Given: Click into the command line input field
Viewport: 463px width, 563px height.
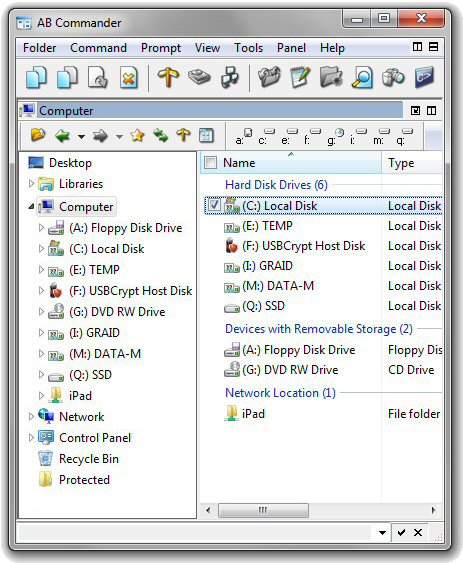Looking at the screenshot, I should (195, 532).
